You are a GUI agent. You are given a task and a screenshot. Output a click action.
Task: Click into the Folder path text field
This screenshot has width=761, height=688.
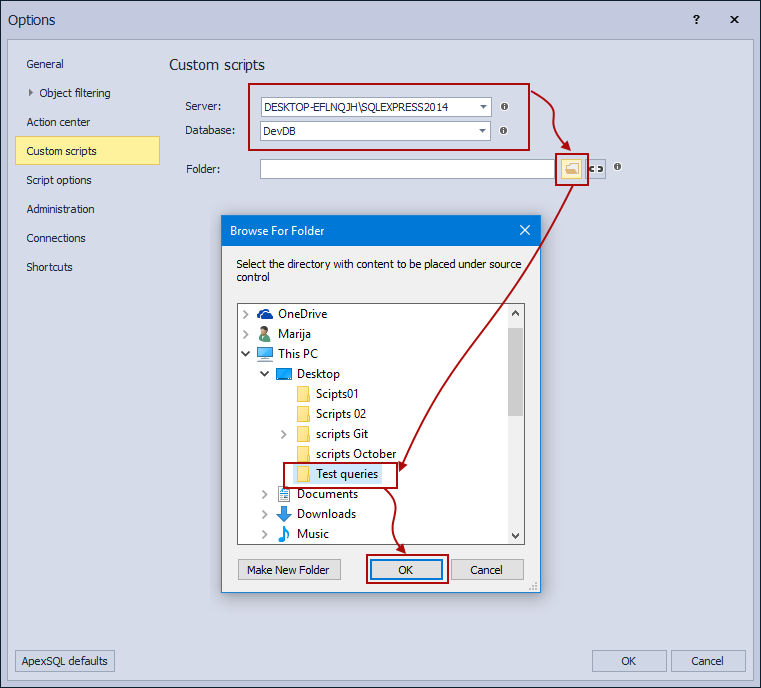406,169
